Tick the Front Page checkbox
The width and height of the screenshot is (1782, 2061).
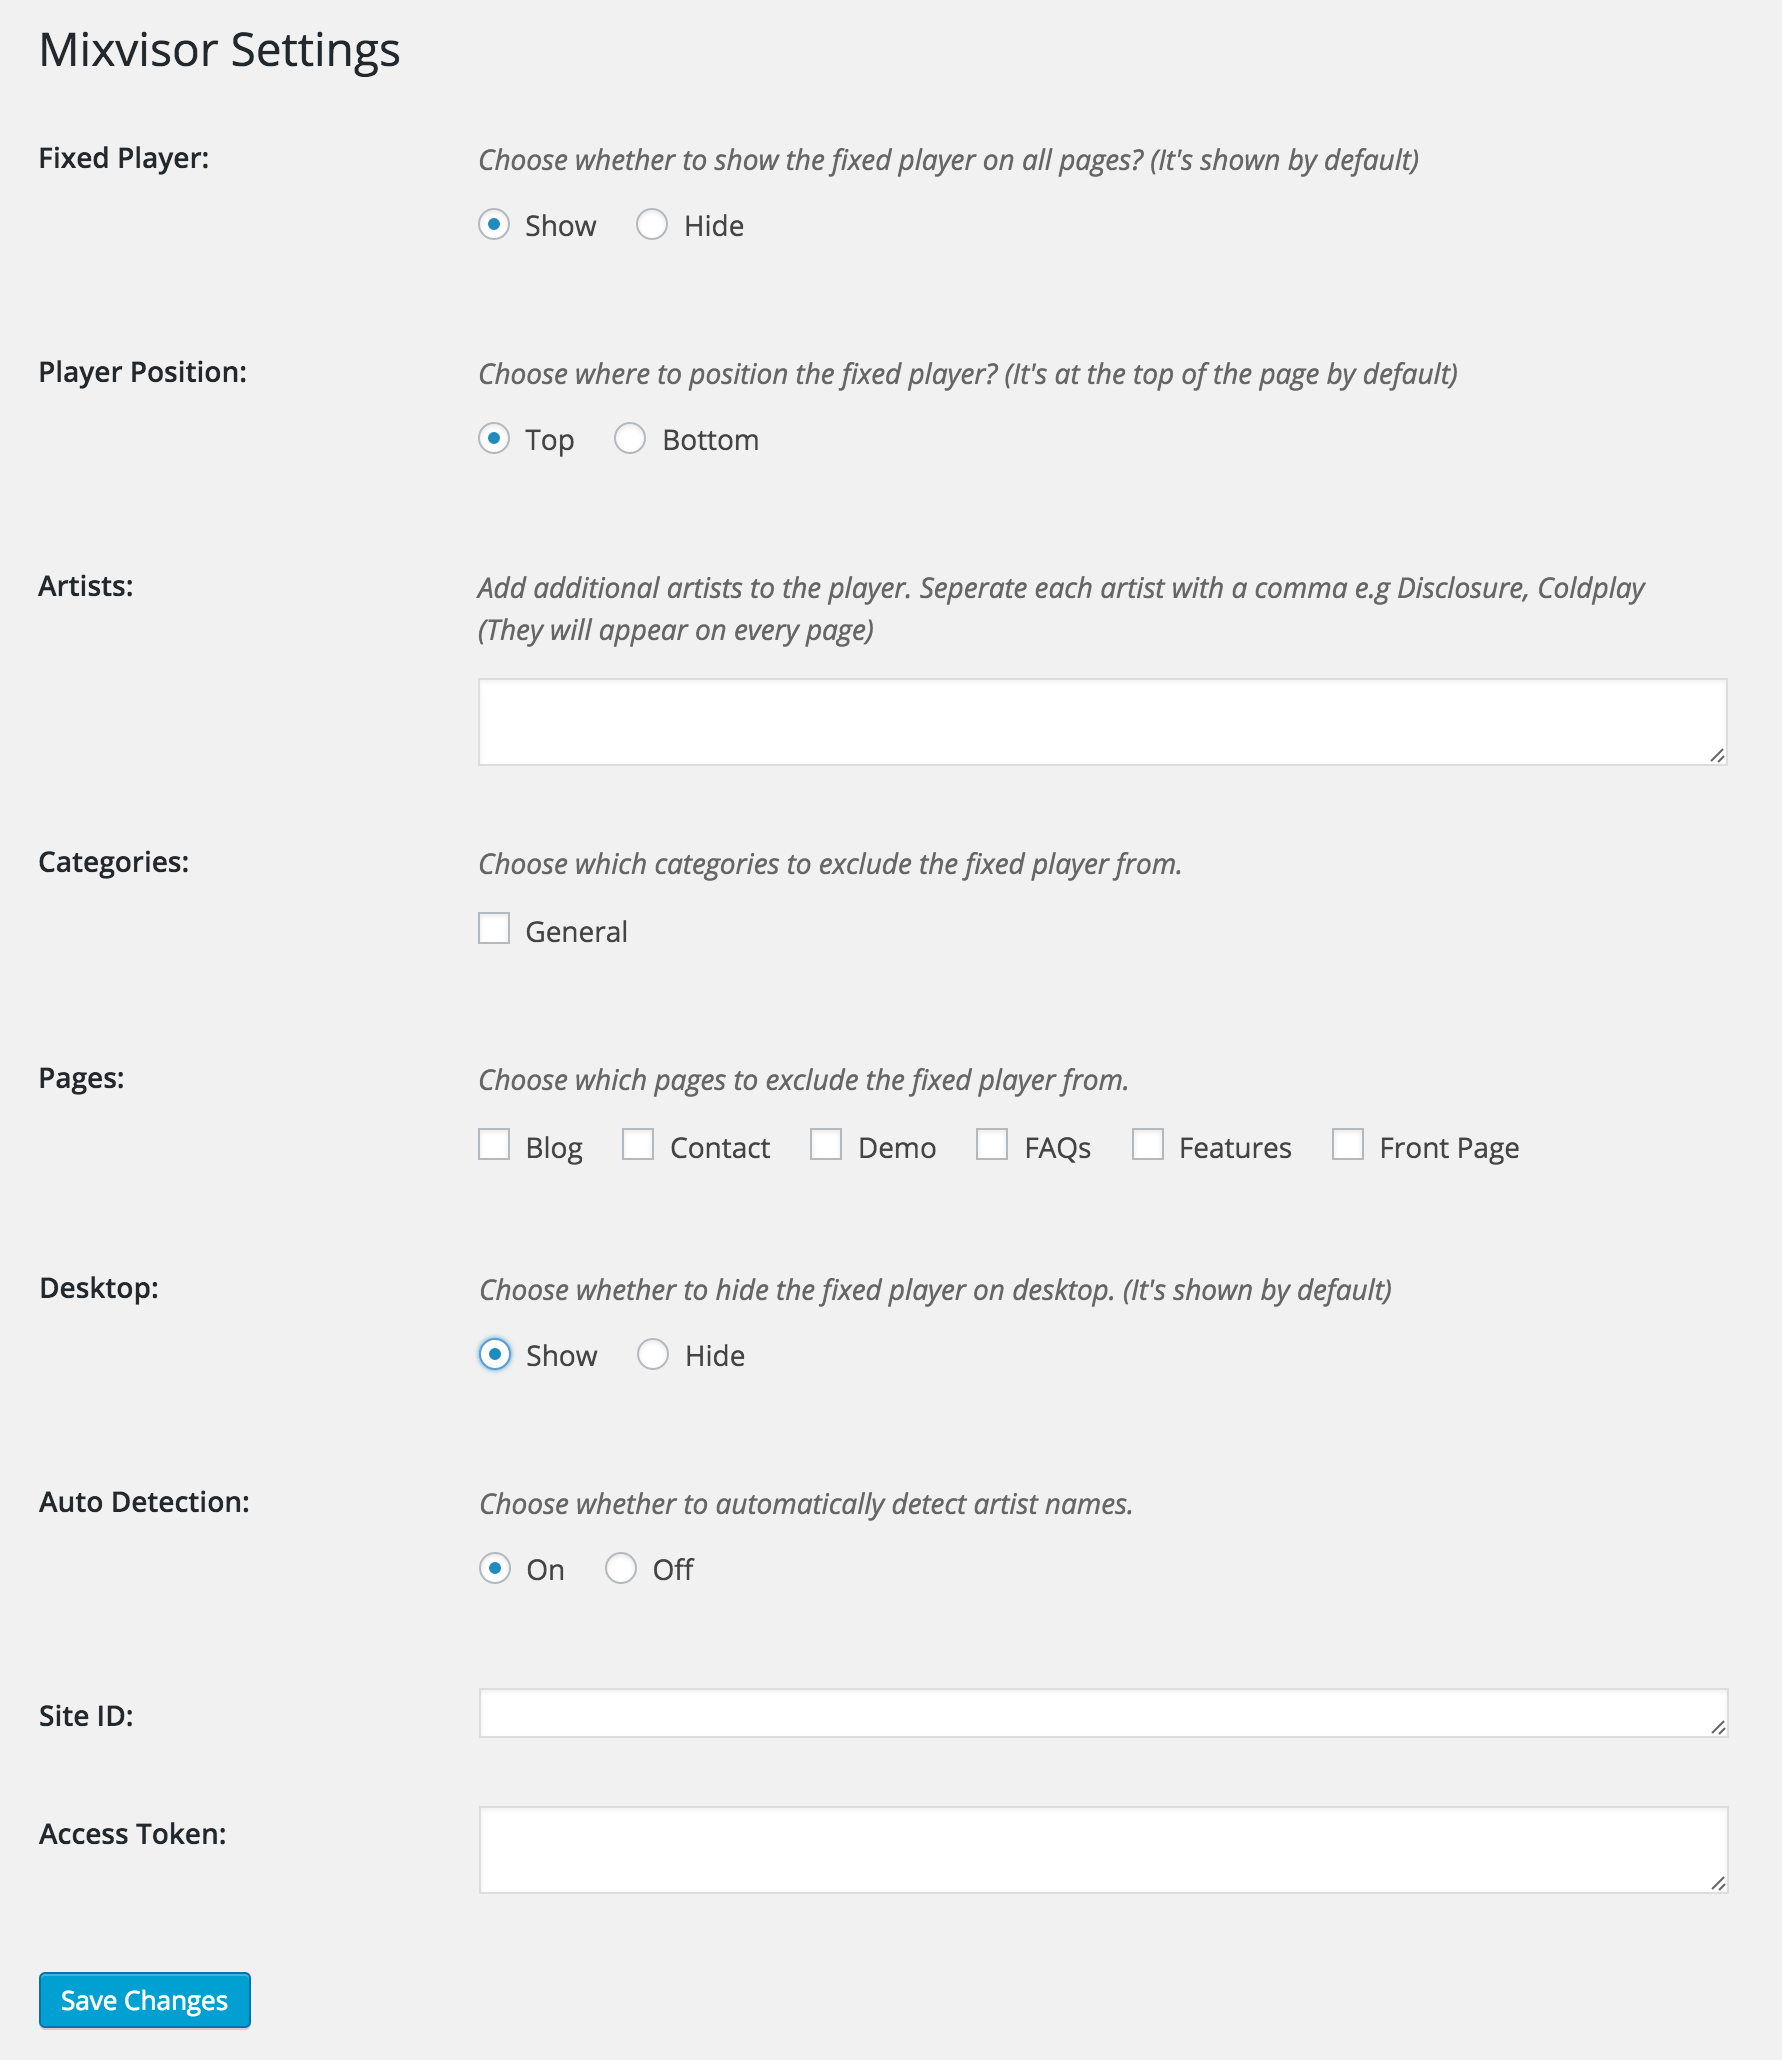coord(1348,1144)
